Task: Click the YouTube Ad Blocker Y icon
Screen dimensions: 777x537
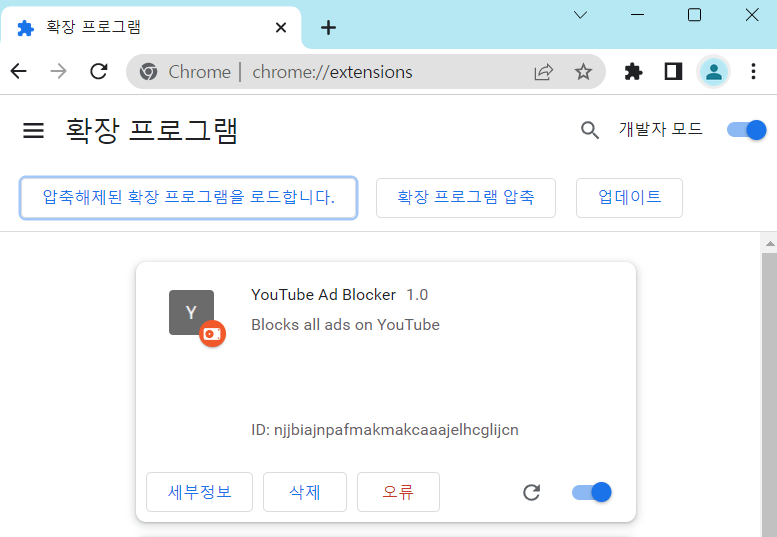Action: point(191,312)
